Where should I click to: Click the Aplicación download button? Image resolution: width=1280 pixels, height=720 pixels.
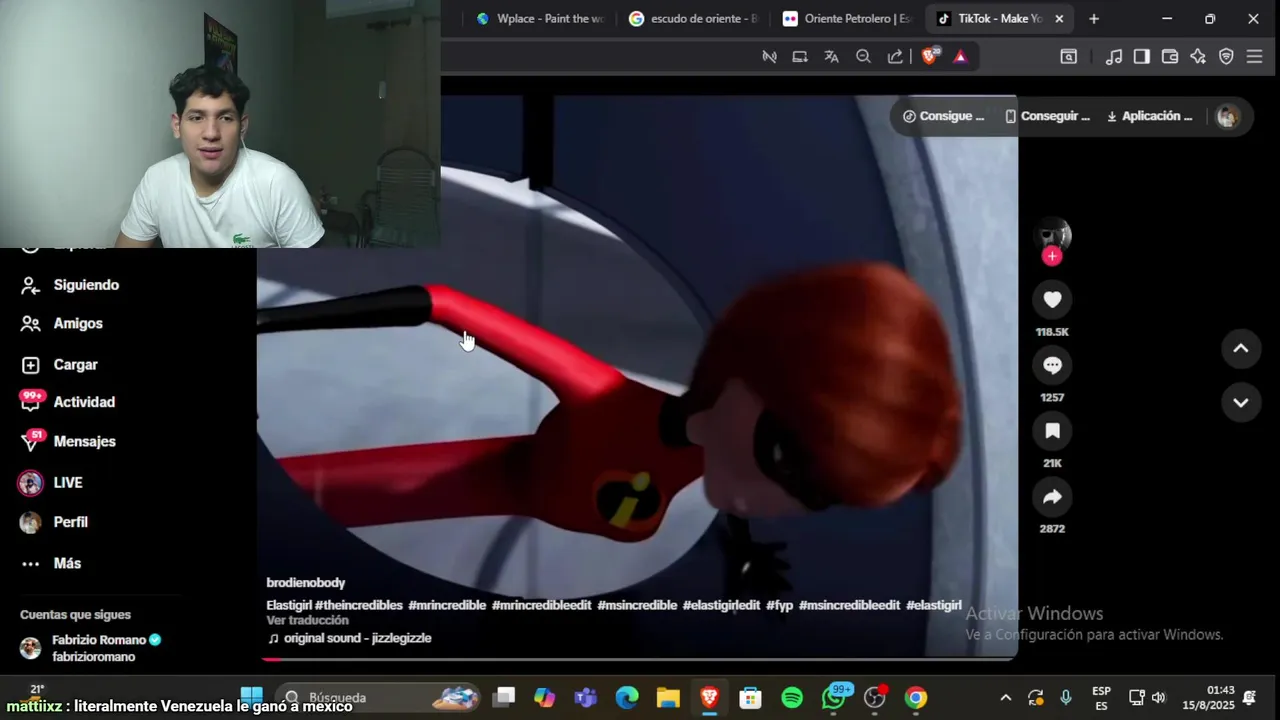click(x=1149, y=116)
